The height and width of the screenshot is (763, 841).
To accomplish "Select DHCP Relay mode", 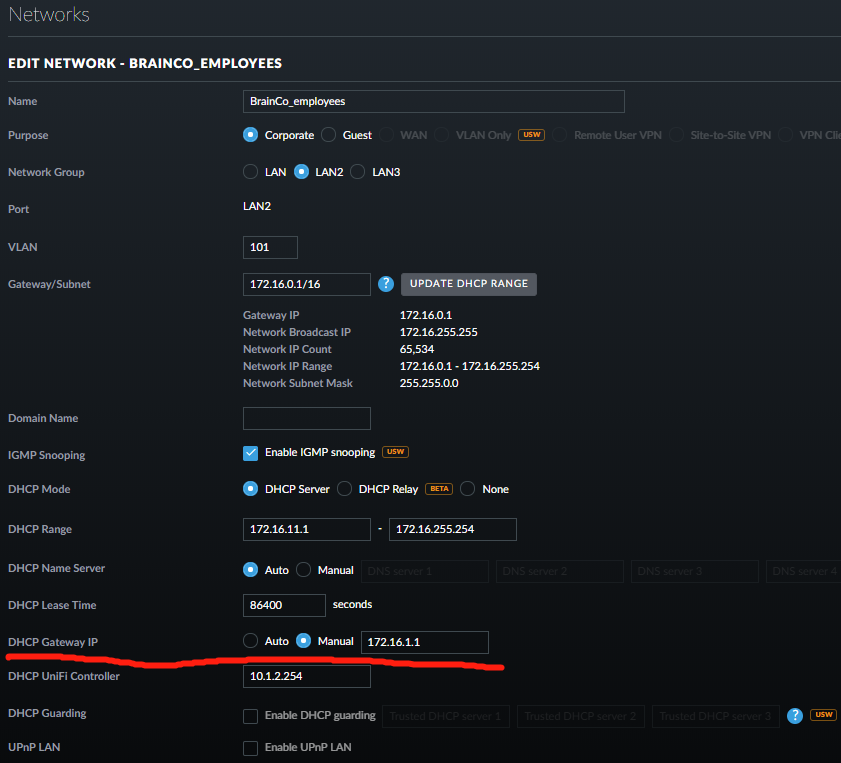I will coord(344,489).
